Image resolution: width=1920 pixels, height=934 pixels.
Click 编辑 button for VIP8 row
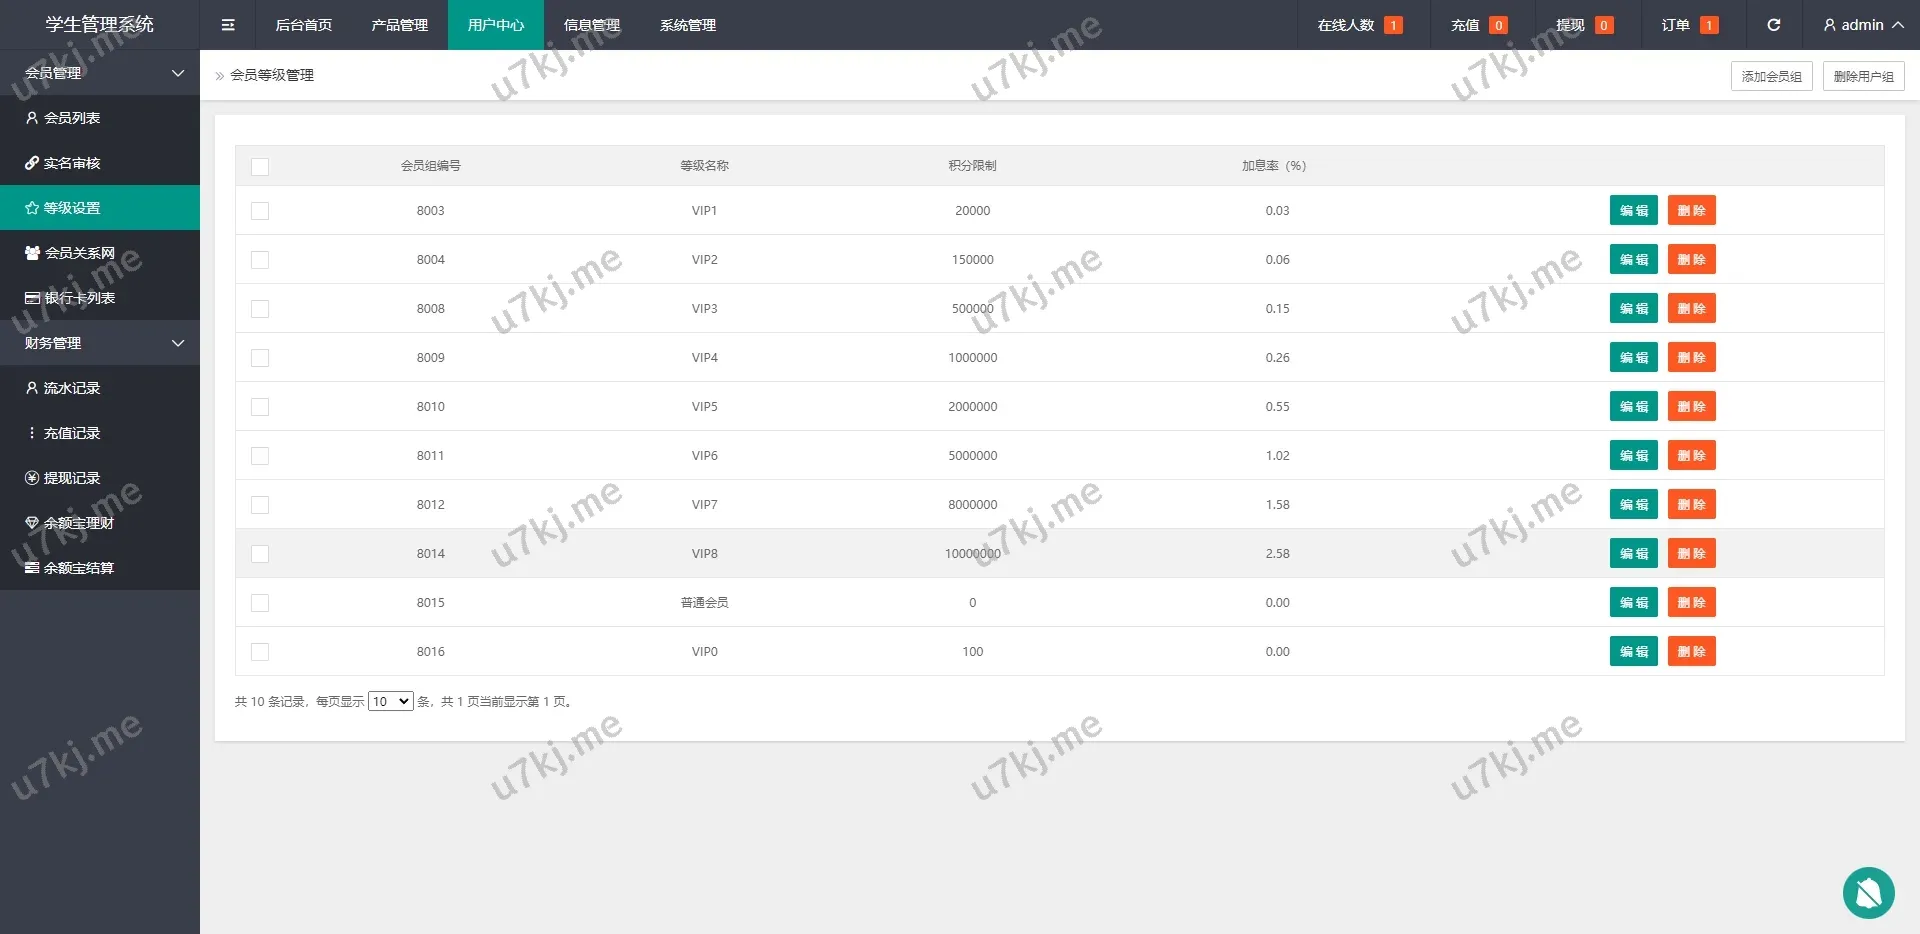coord(1633,554)
